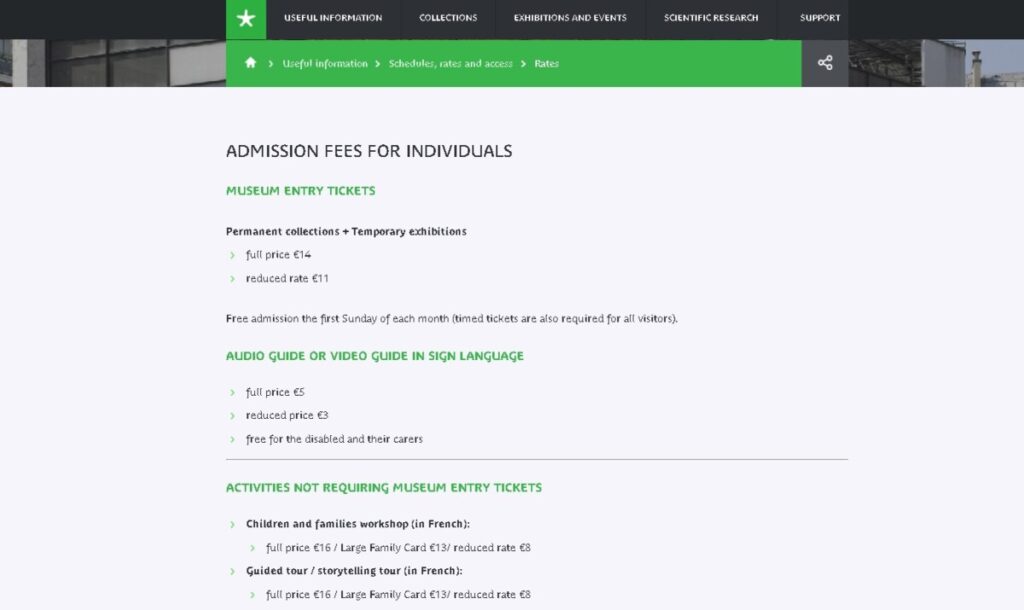Click Guided tour / storytelling tour item
Viewport: 1024px width, 610px height.
coord(354,571)
